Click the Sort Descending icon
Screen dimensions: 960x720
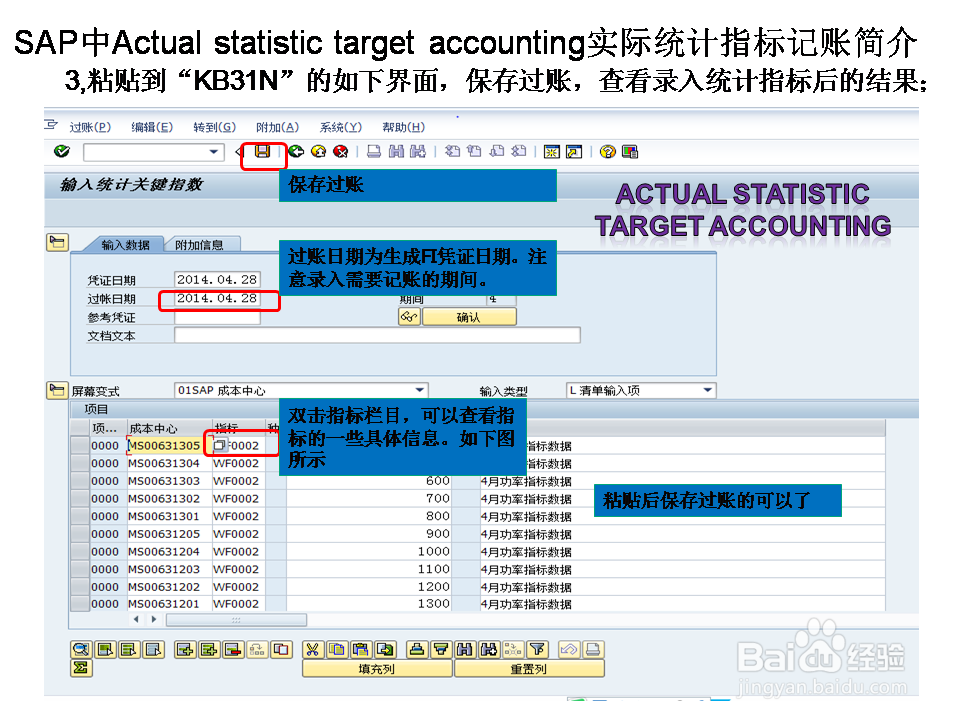[441, 650]
